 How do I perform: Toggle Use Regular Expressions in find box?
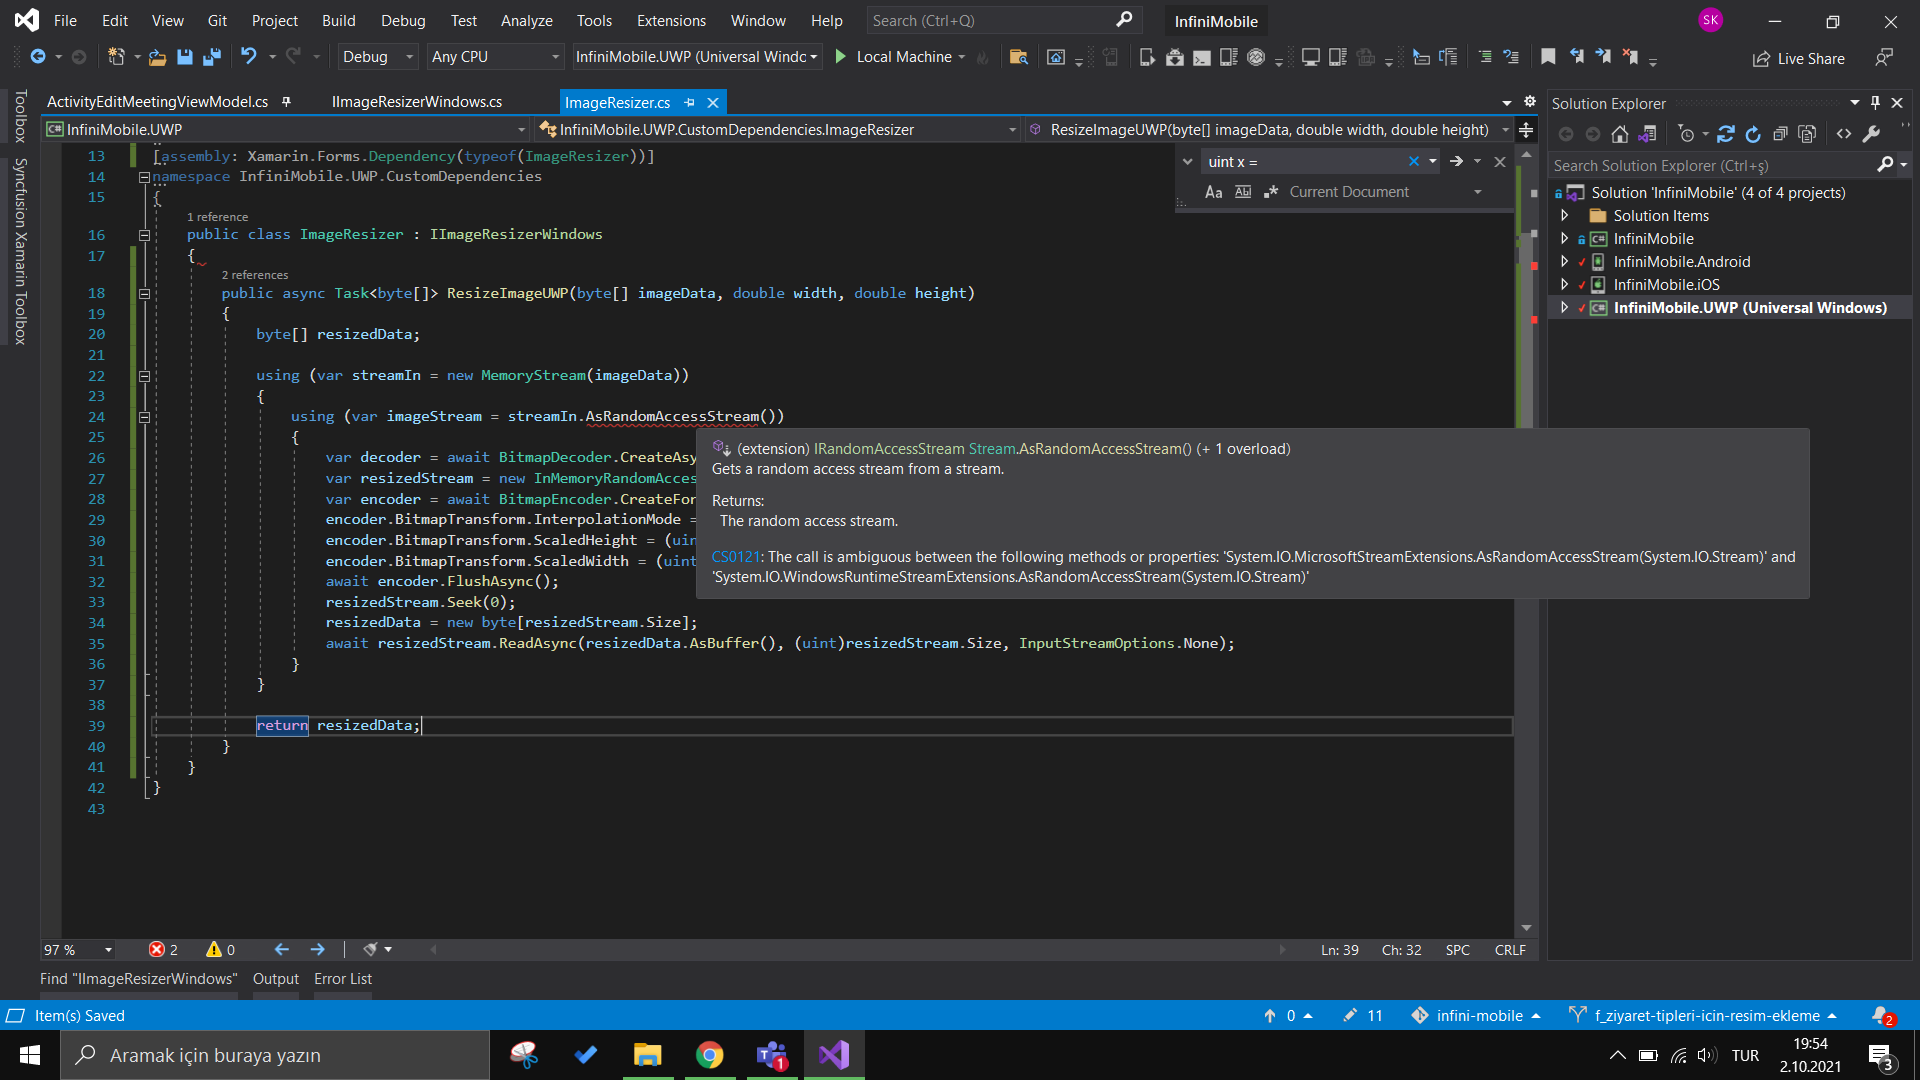tap(1271, 192)
